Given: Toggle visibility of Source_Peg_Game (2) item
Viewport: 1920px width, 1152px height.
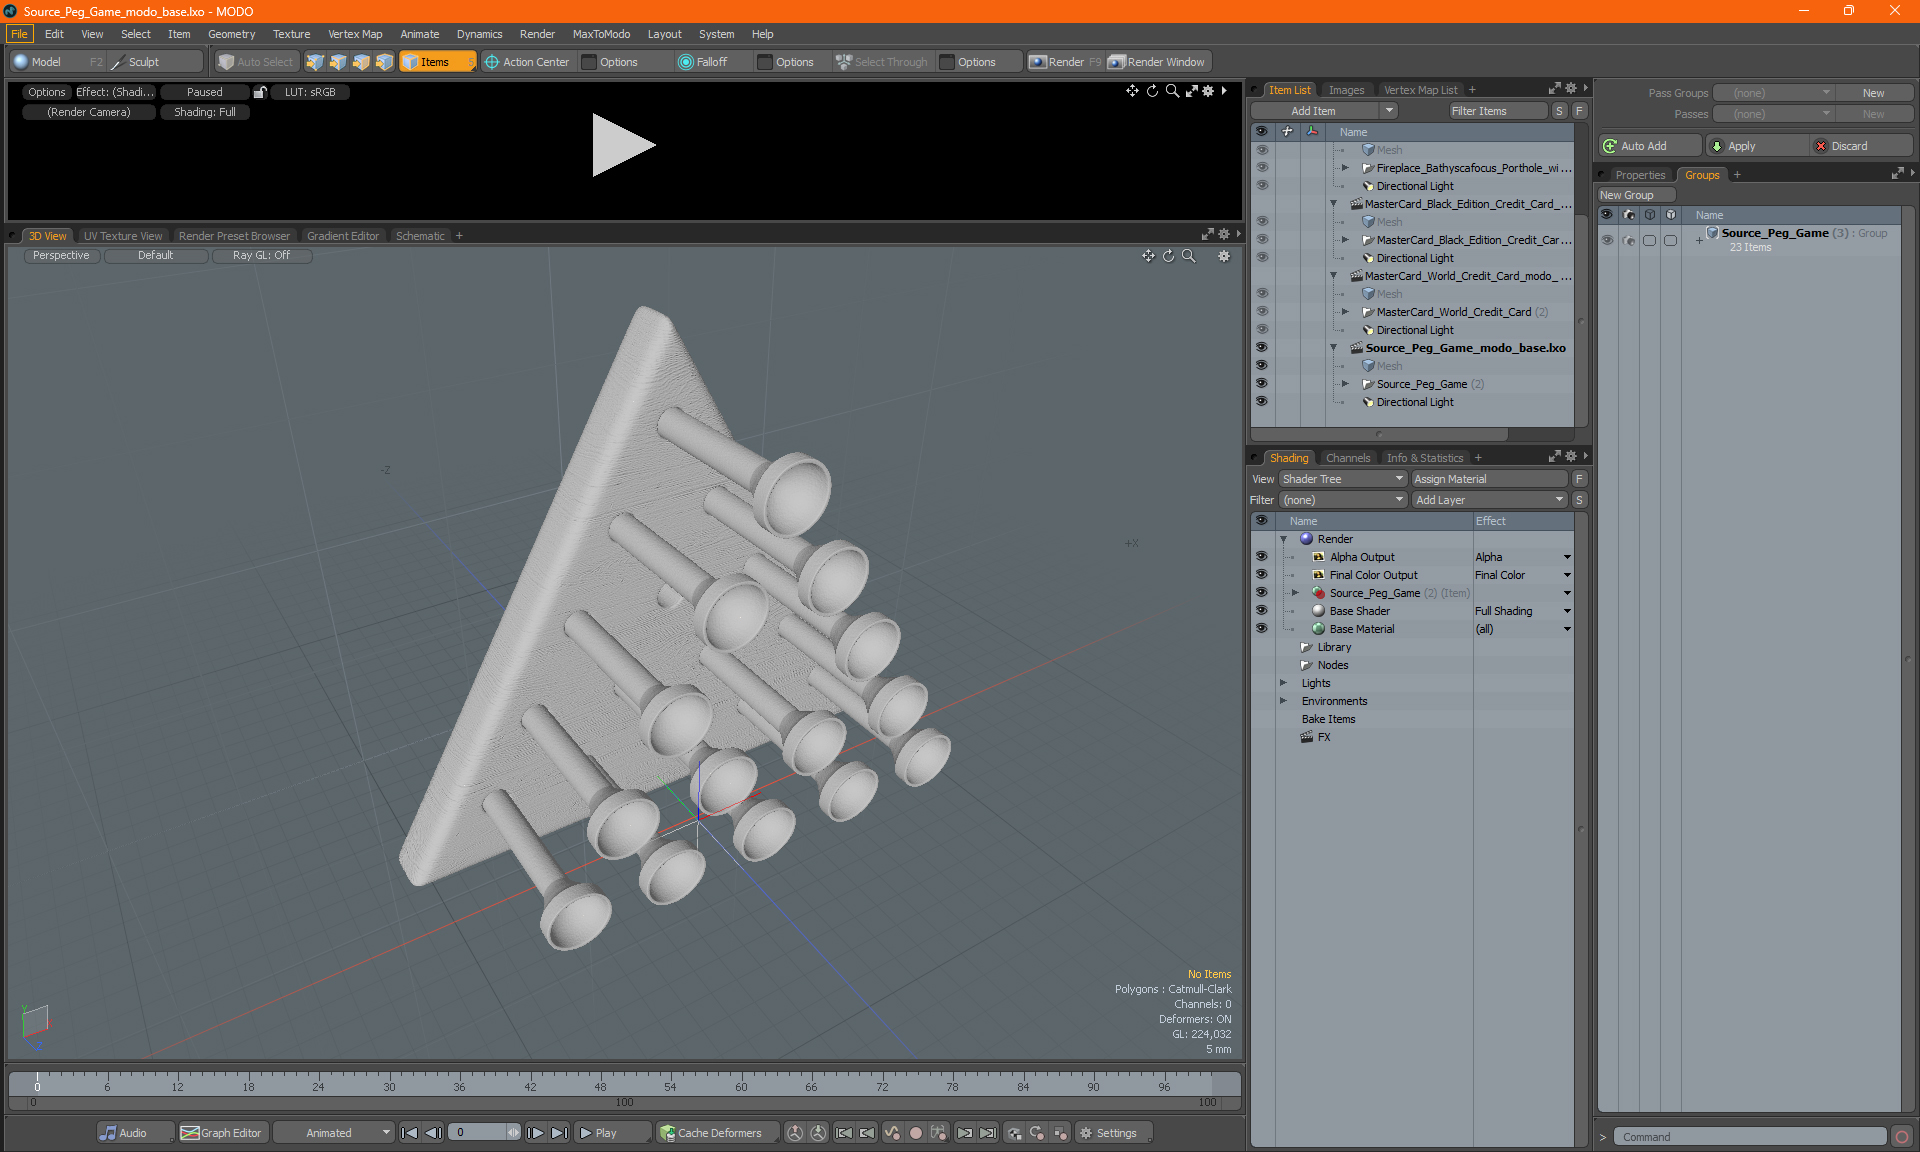Looking at the screenshot, I should (x=1262, y=384).
